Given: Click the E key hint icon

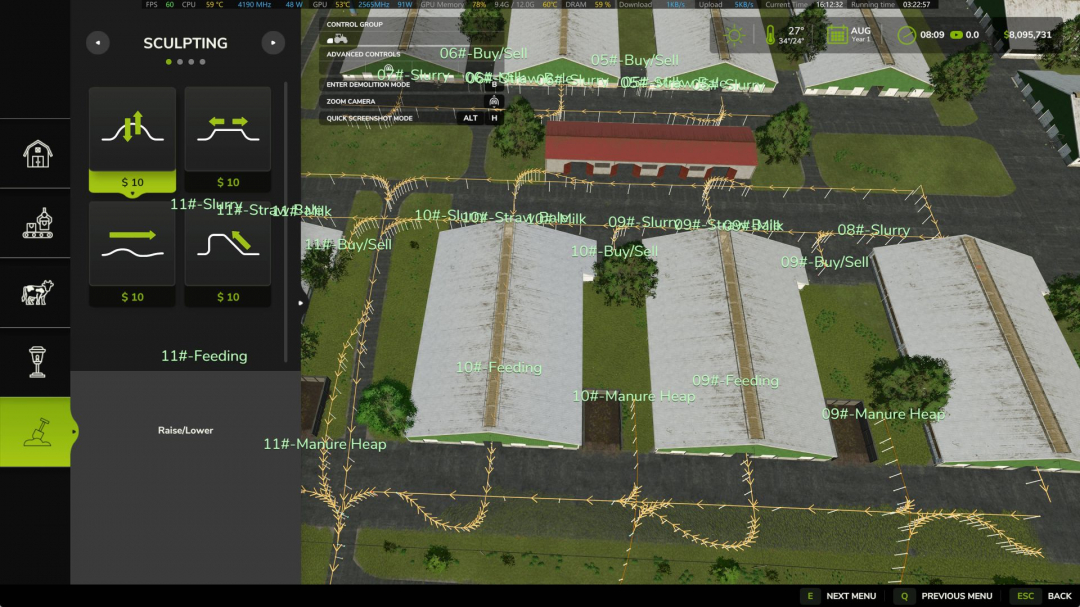Looking at the screenshot, I should pyautogui.click(x=810, y=596).
